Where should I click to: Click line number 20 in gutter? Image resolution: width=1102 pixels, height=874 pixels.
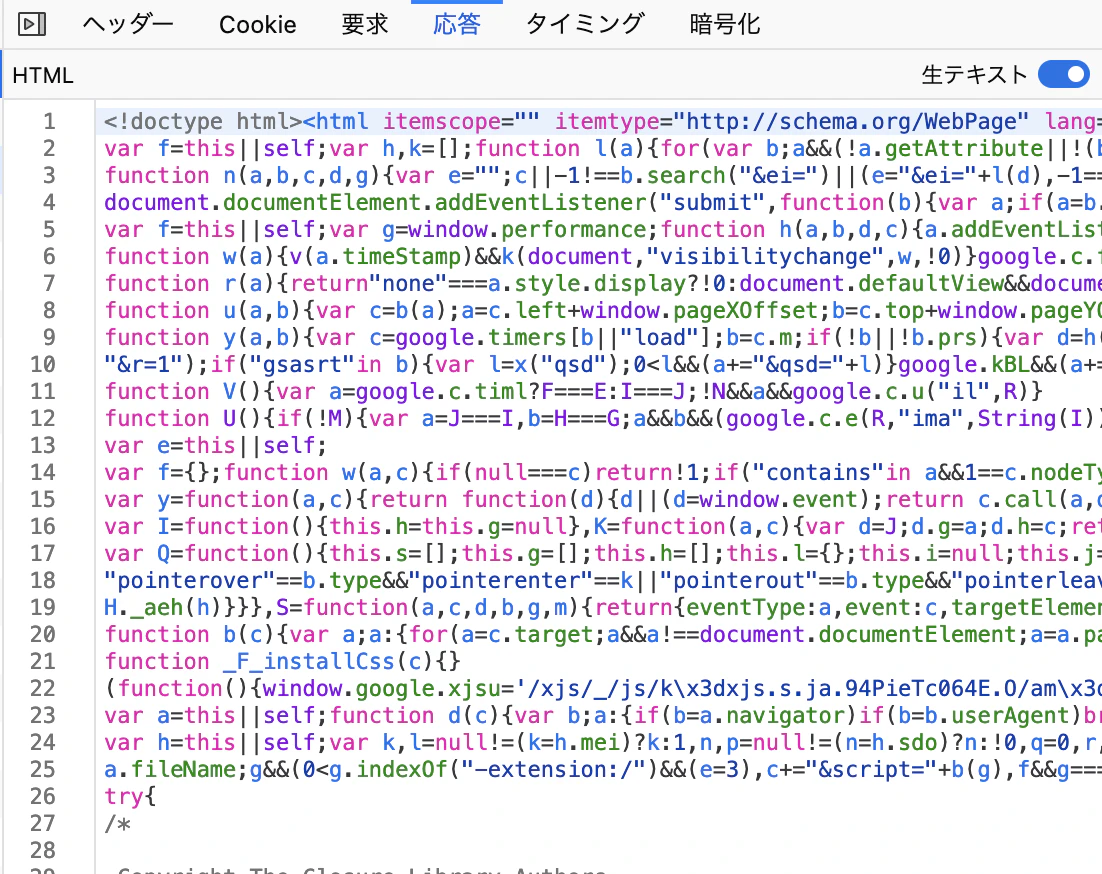point(43,634)
